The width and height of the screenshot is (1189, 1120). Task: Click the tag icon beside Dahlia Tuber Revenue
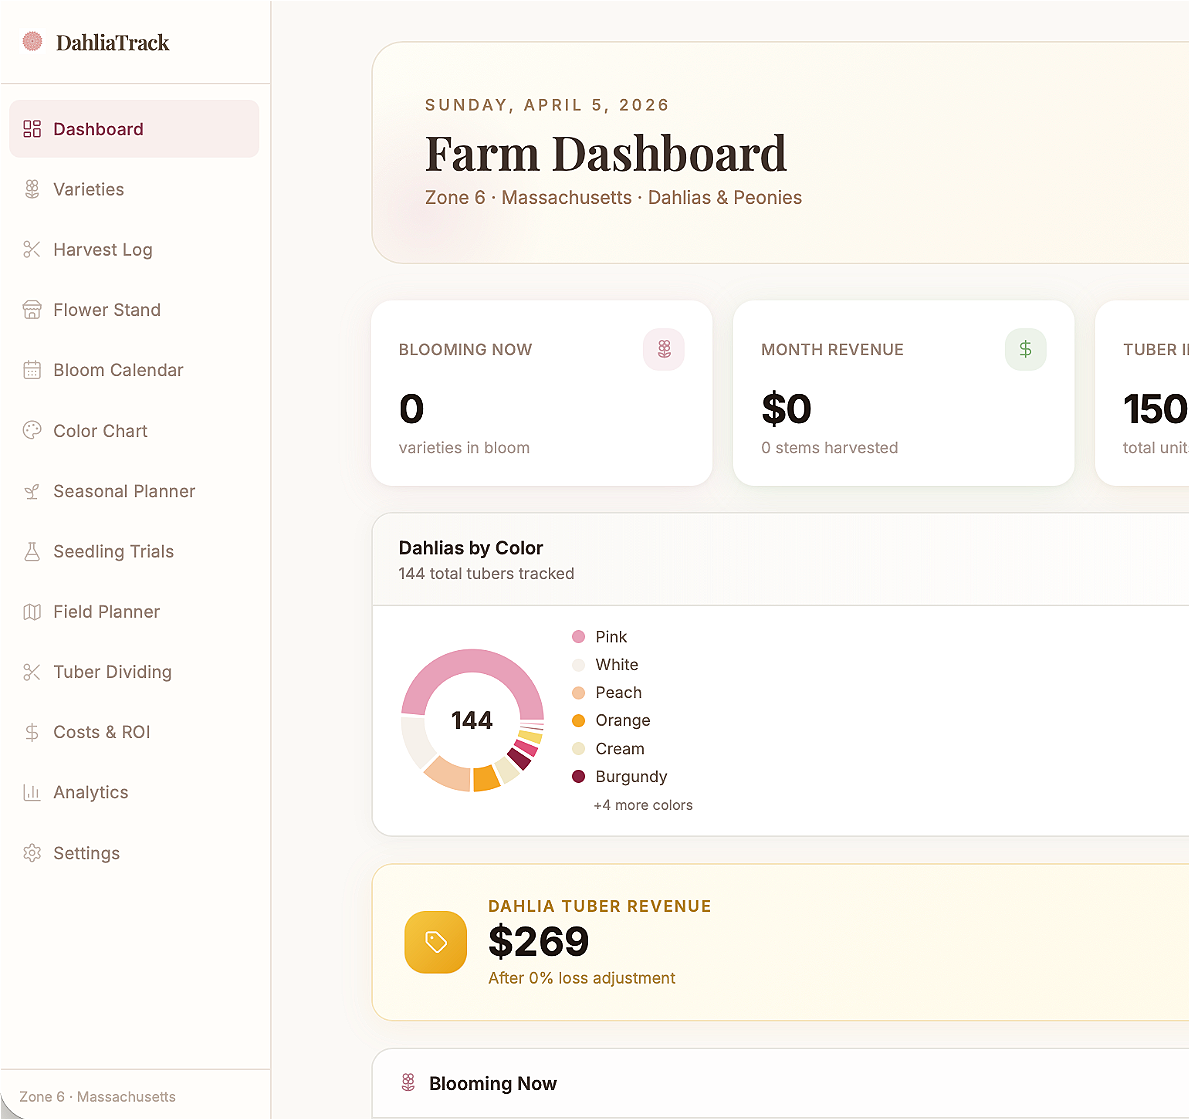click(435, 942)
